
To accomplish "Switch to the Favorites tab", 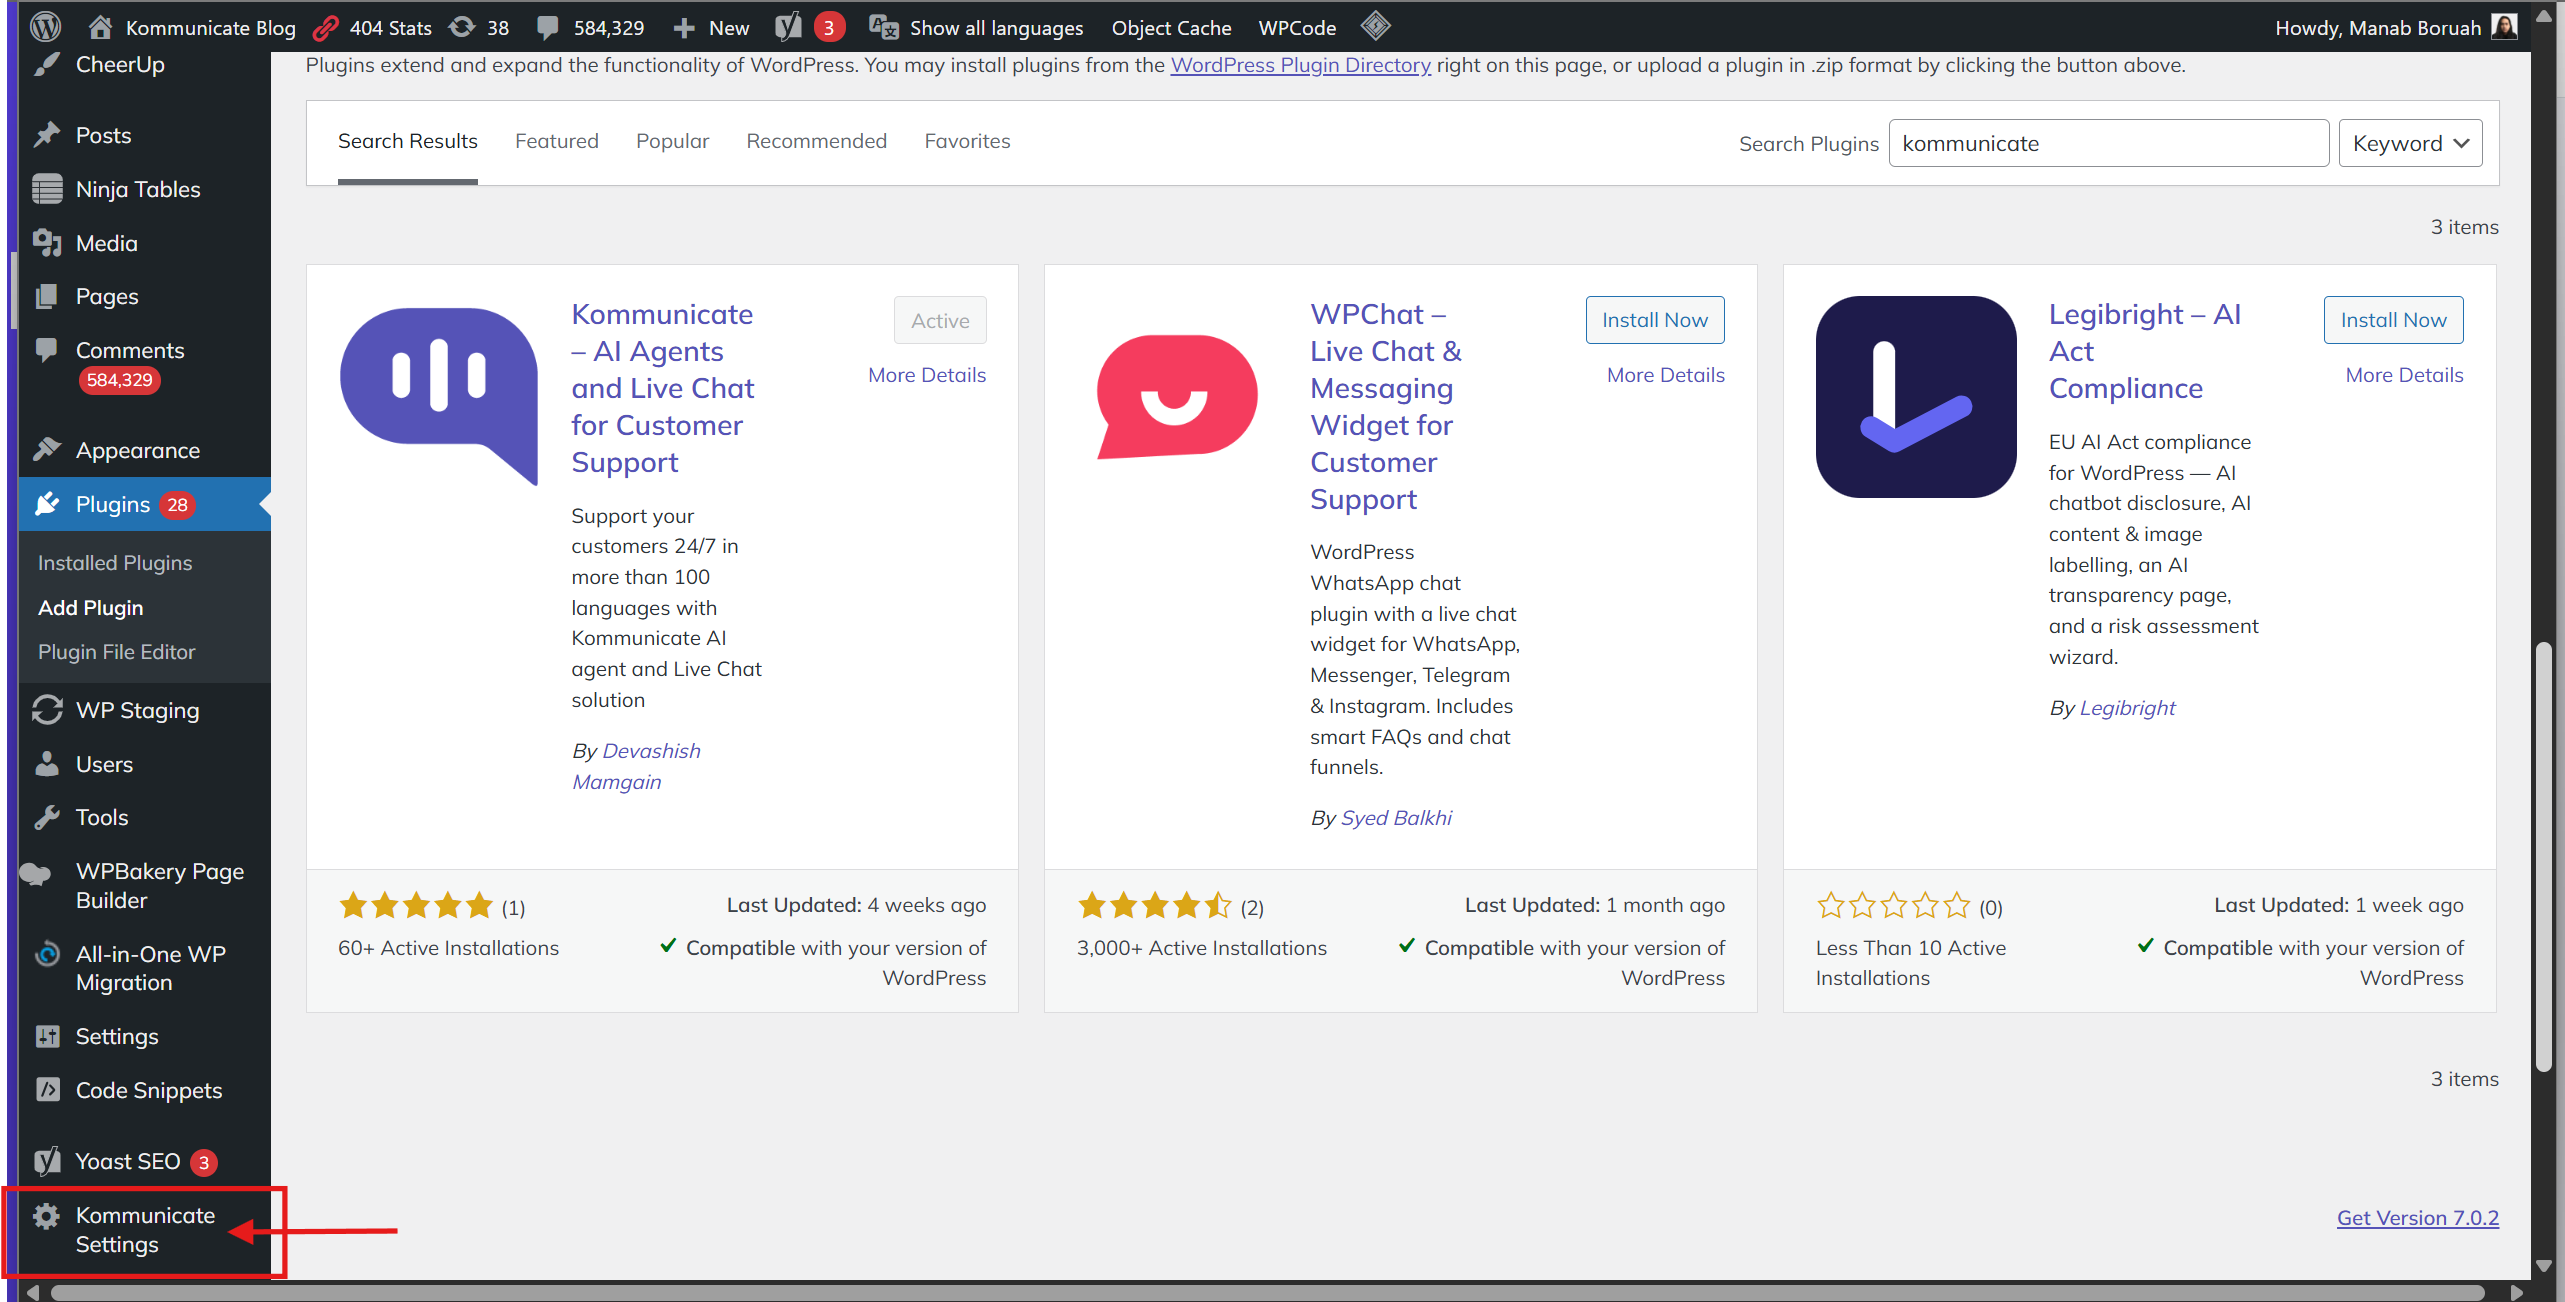I will tap(967, 142).
